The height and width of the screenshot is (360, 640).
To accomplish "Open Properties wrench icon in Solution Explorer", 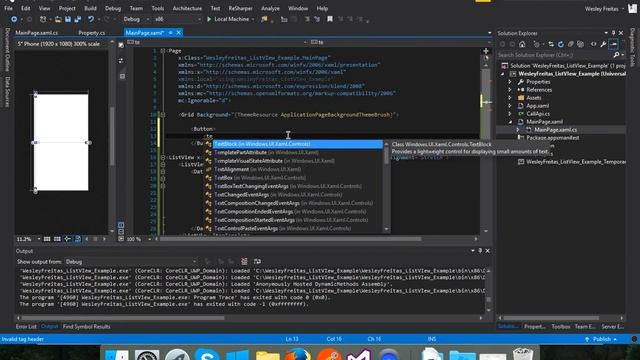I will [x=603, y=44].
